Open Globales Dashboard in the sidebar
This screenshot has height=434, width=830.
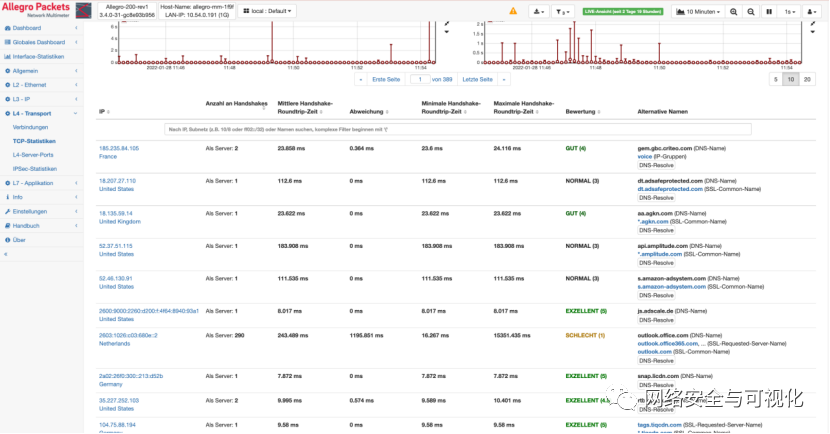[x=39, y=42]
